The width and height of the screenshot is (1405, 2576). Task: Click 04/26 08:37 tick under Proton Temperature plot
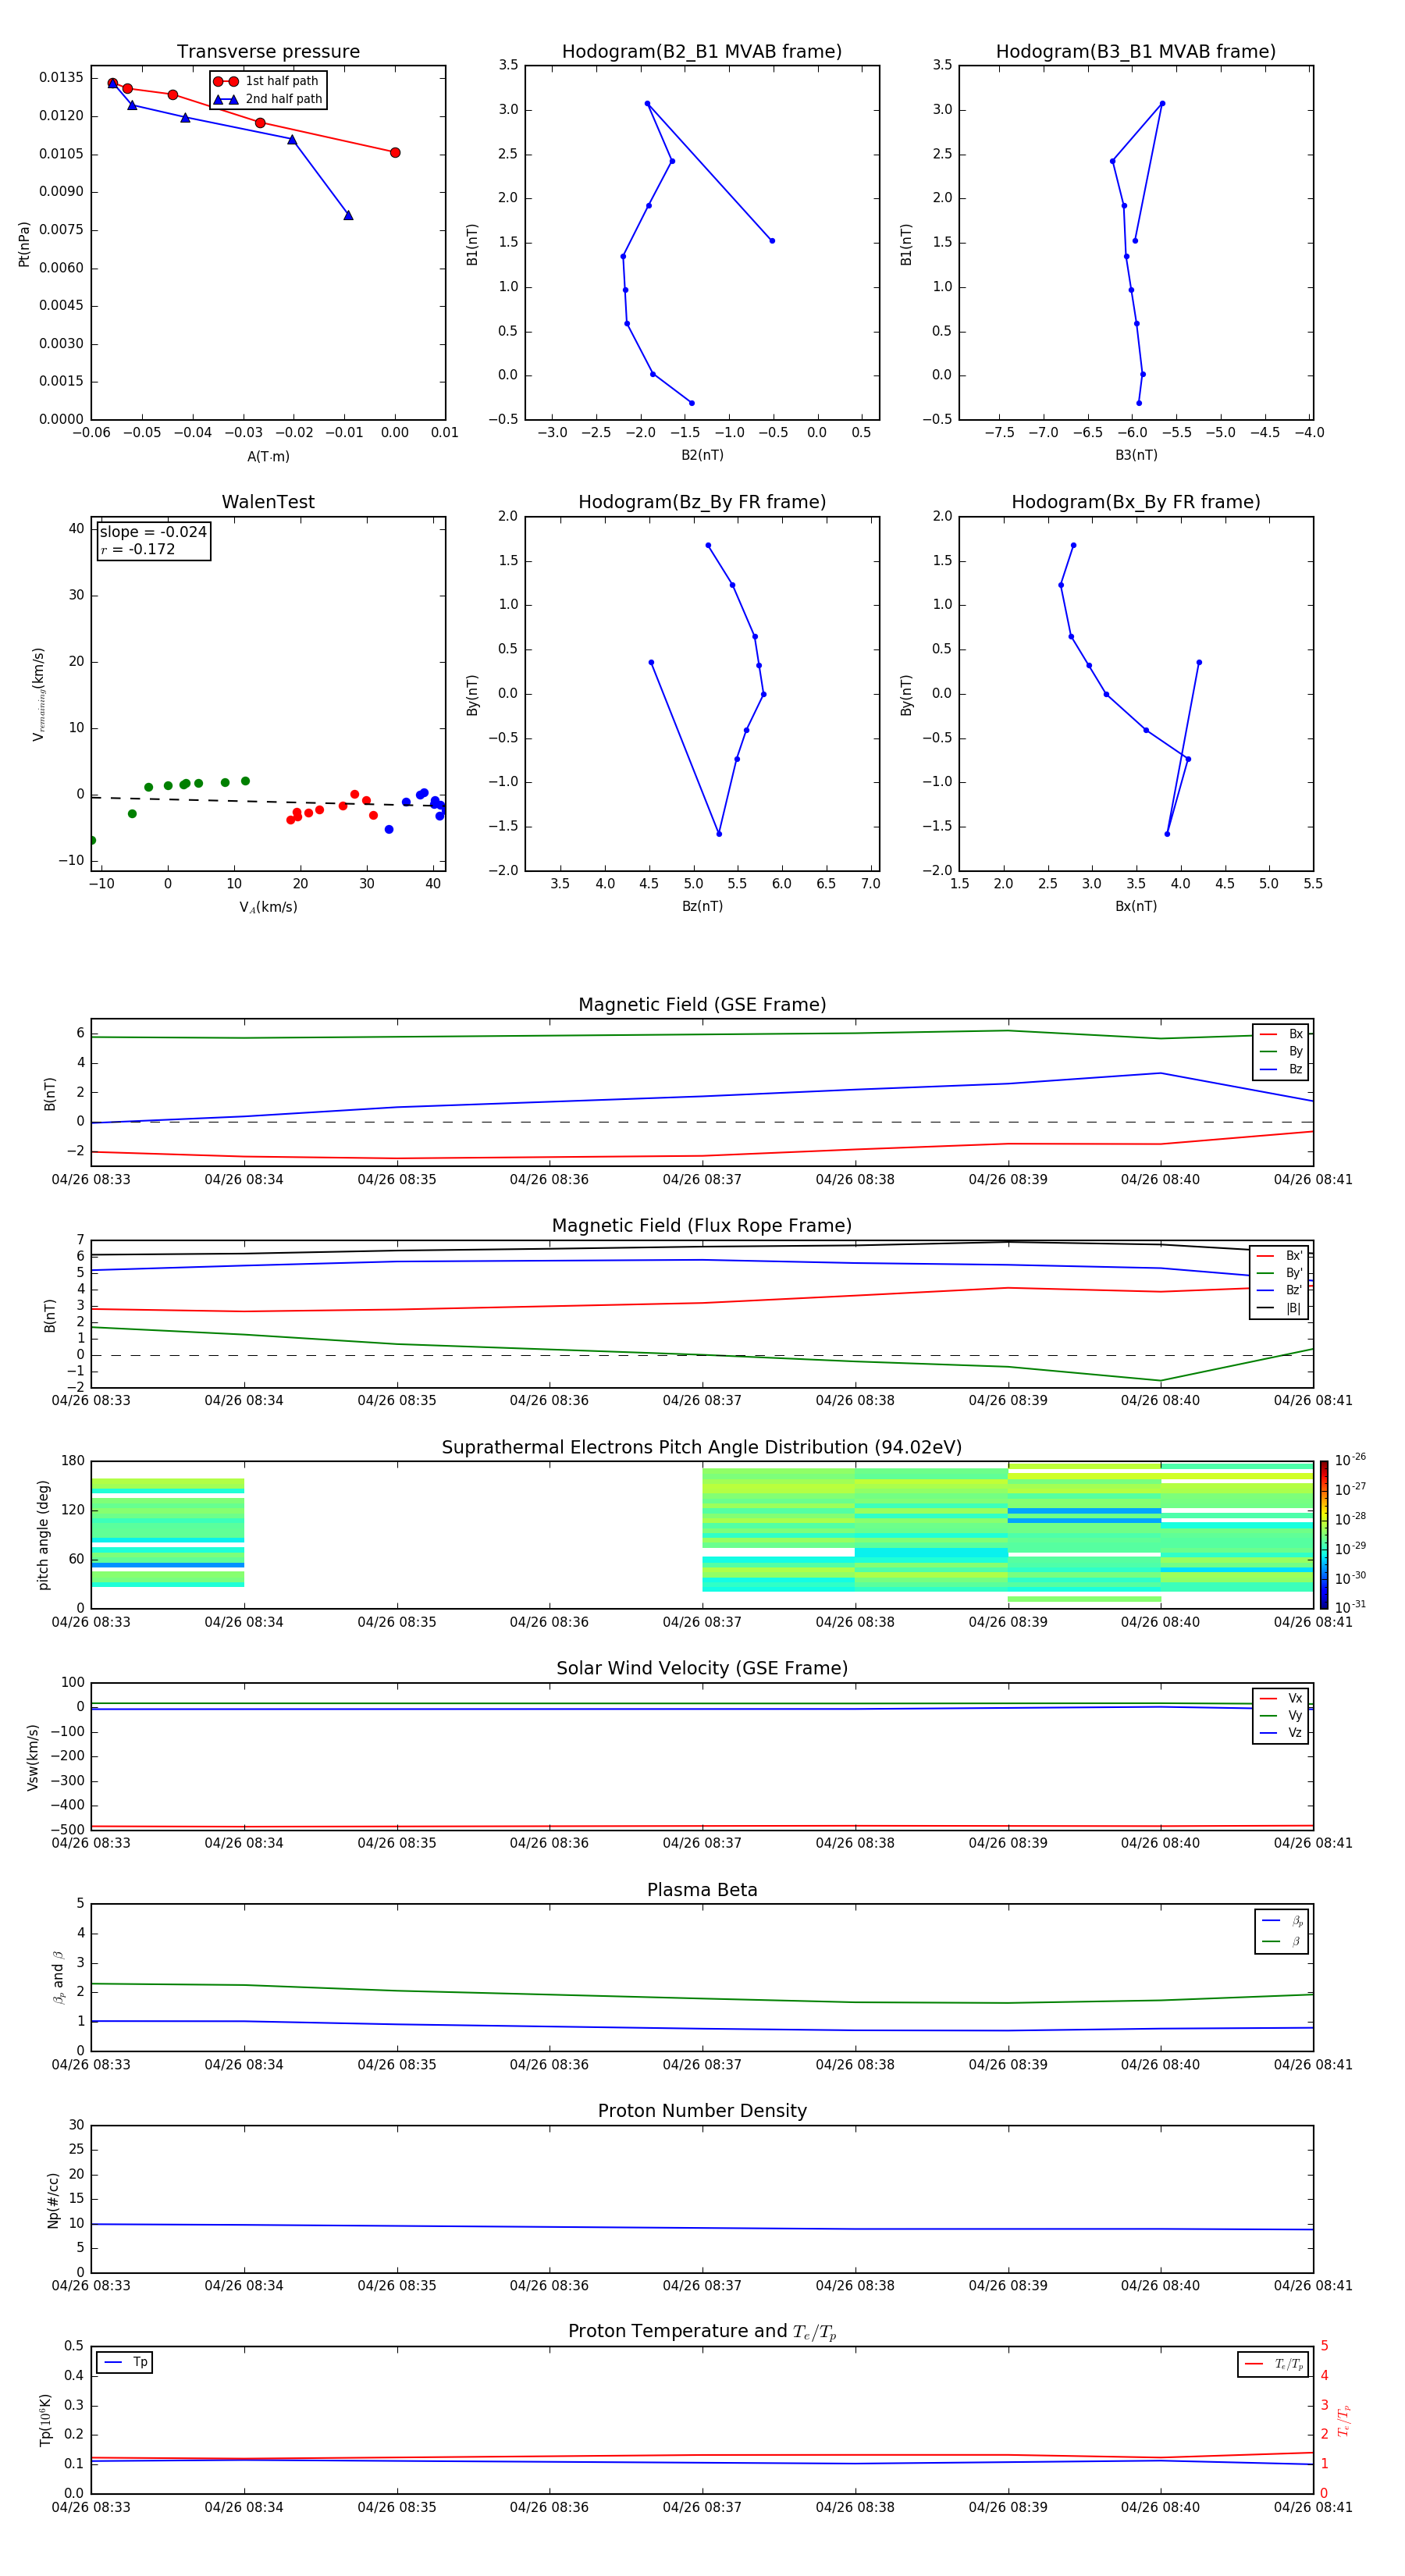click(x=702, y=2507)
